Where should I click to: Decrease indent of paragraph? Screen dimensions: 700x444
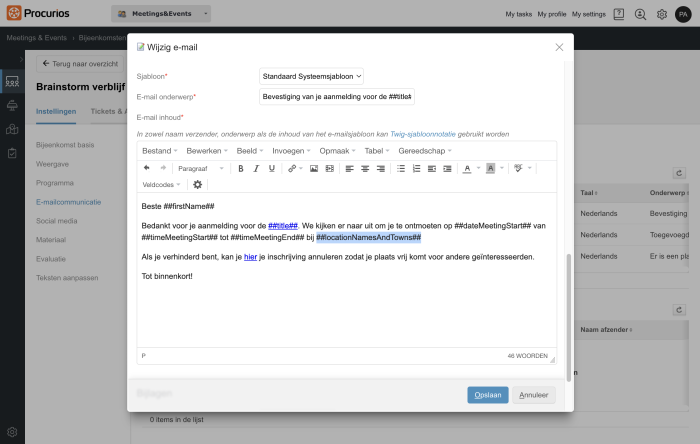[432, 168]
